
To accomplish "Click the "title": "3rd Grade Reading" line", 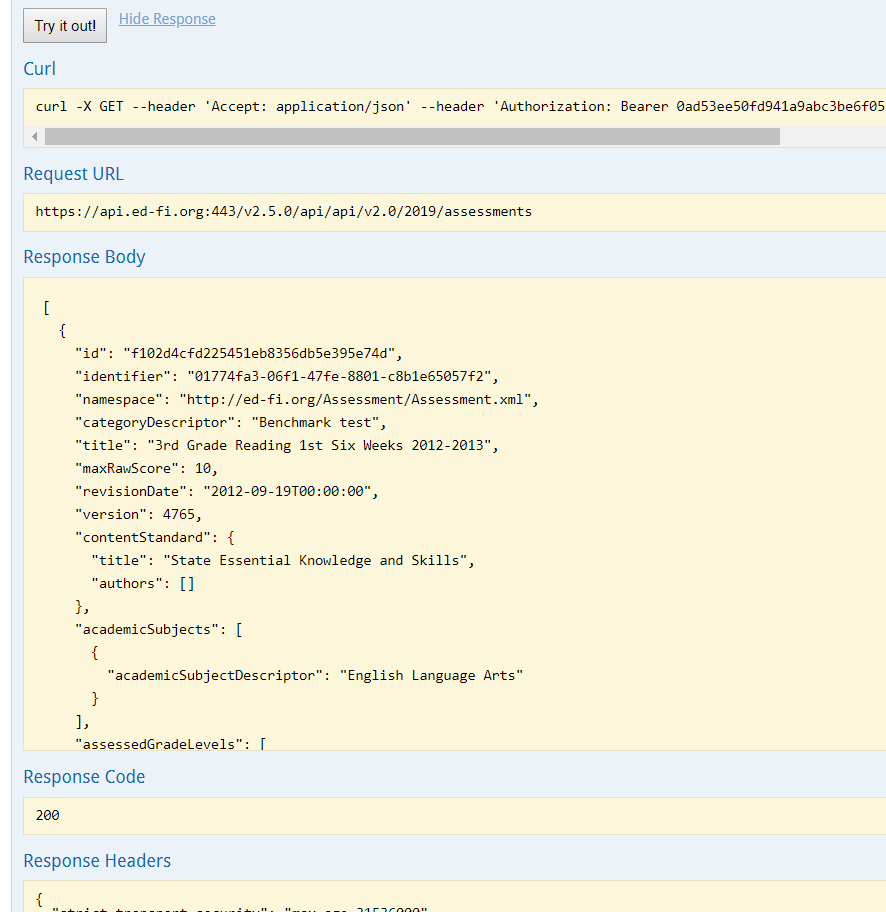I will point(287,446).
